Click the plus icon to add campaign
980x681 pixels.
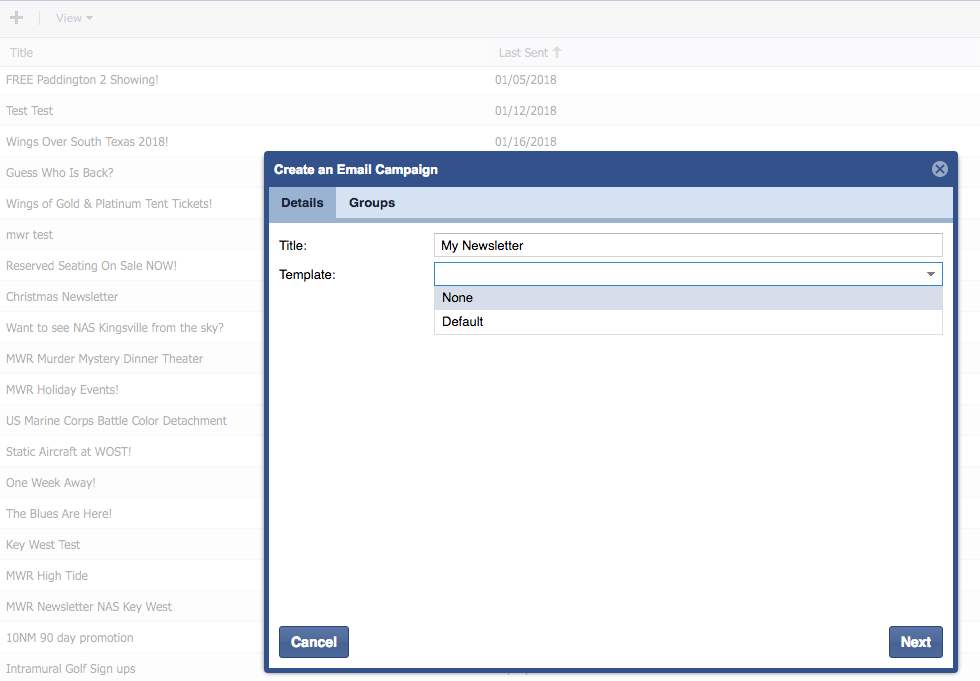pos(16,18)
